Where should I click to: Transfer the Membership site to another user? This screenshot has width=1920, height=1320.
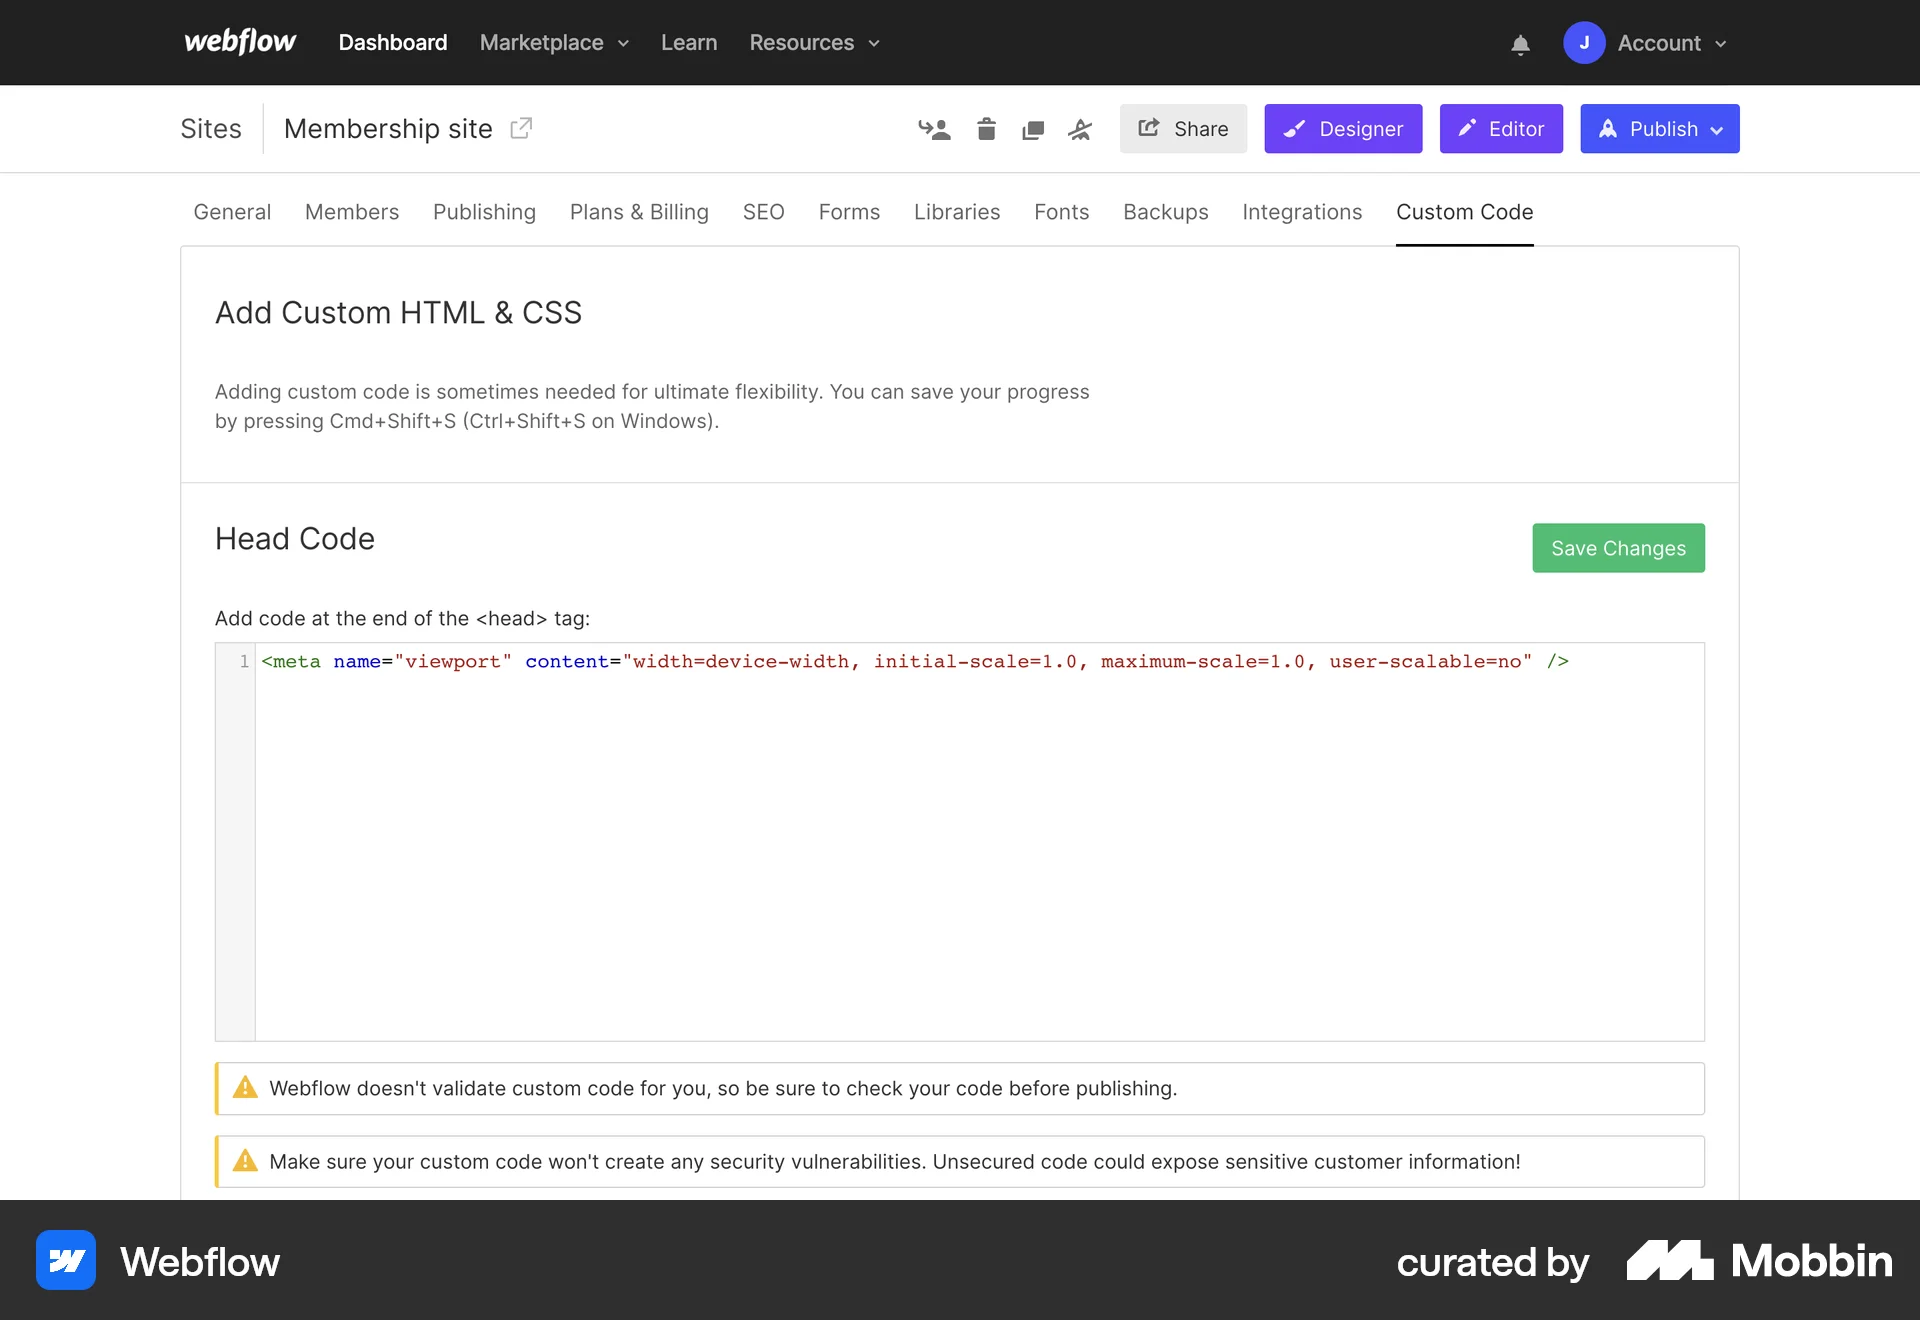934,129
